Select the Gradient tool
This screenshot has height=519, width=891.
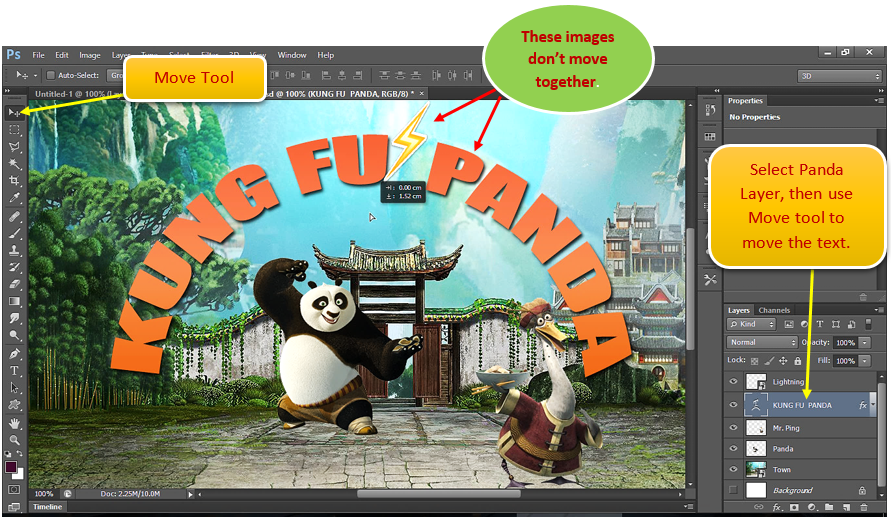[14, 301]
